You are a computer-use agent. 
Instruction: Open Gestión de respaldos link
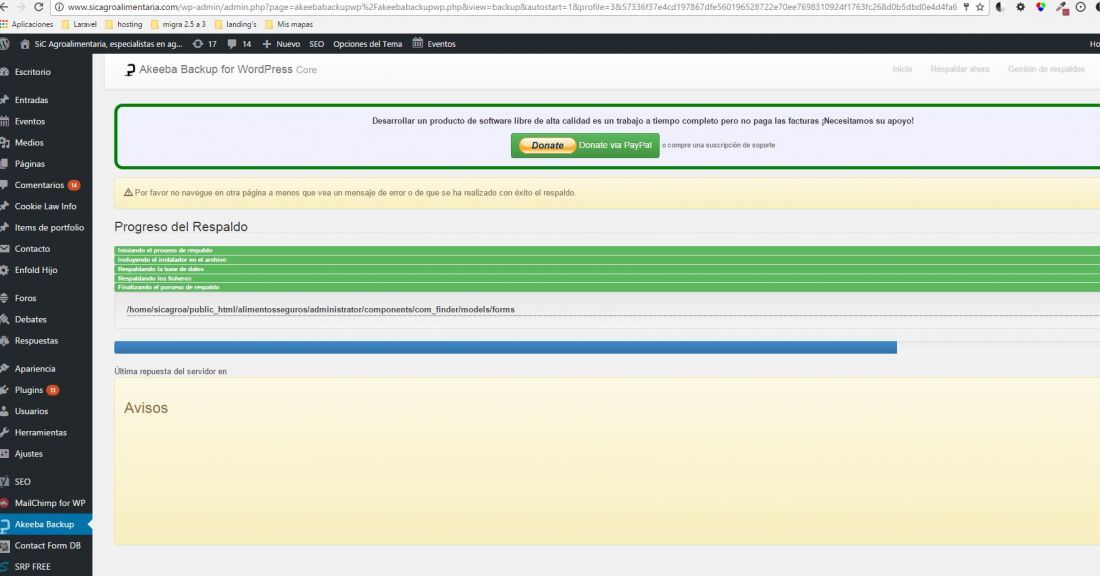[x=1046, y=69]
